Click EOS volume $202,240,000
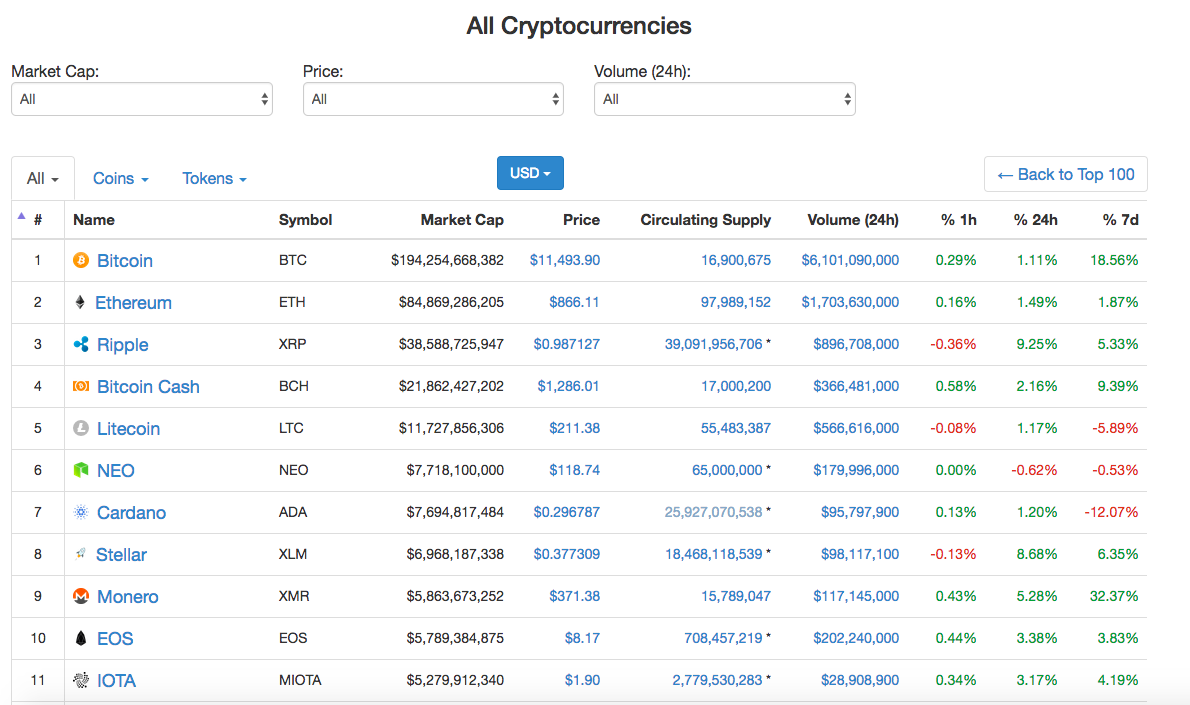The image size is (1190, 705). [856, 638]
